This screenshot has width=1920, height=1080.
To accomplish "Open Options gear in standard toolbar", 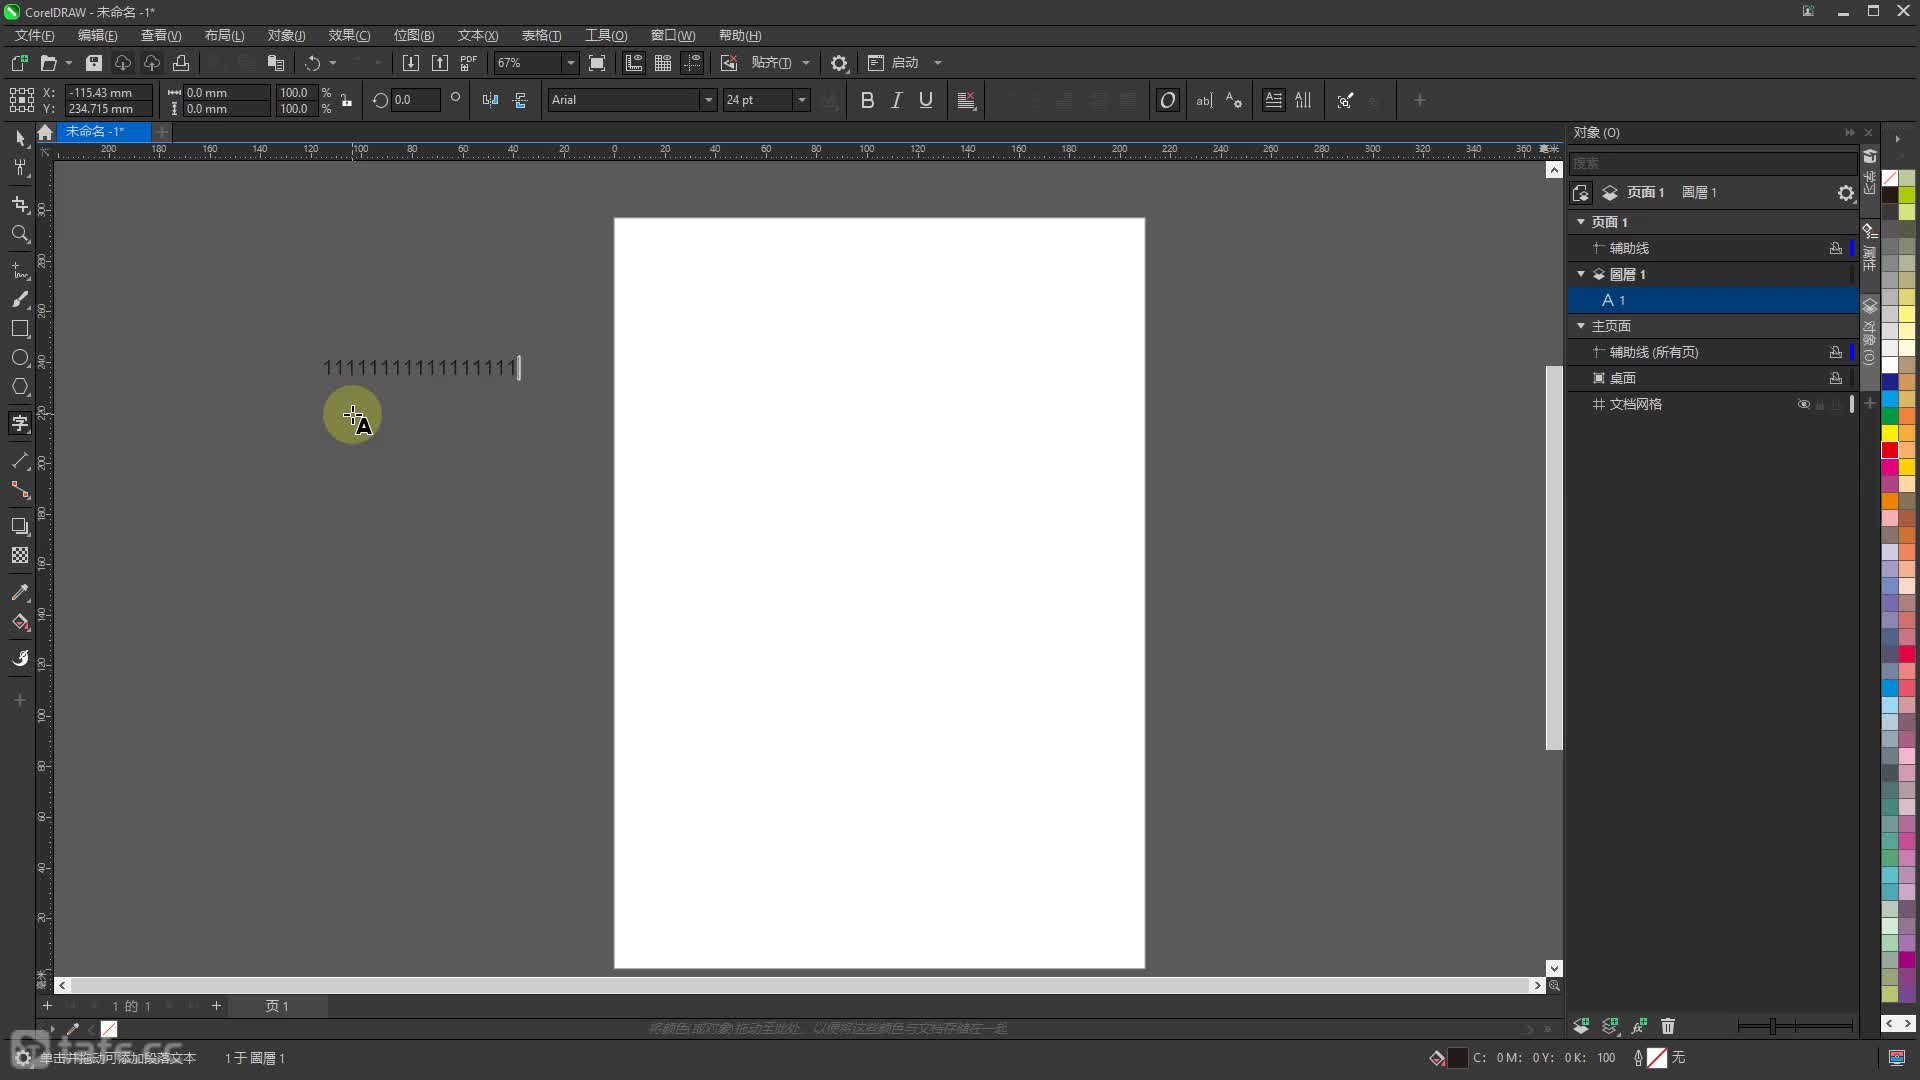I will click(x=840, y=63).
